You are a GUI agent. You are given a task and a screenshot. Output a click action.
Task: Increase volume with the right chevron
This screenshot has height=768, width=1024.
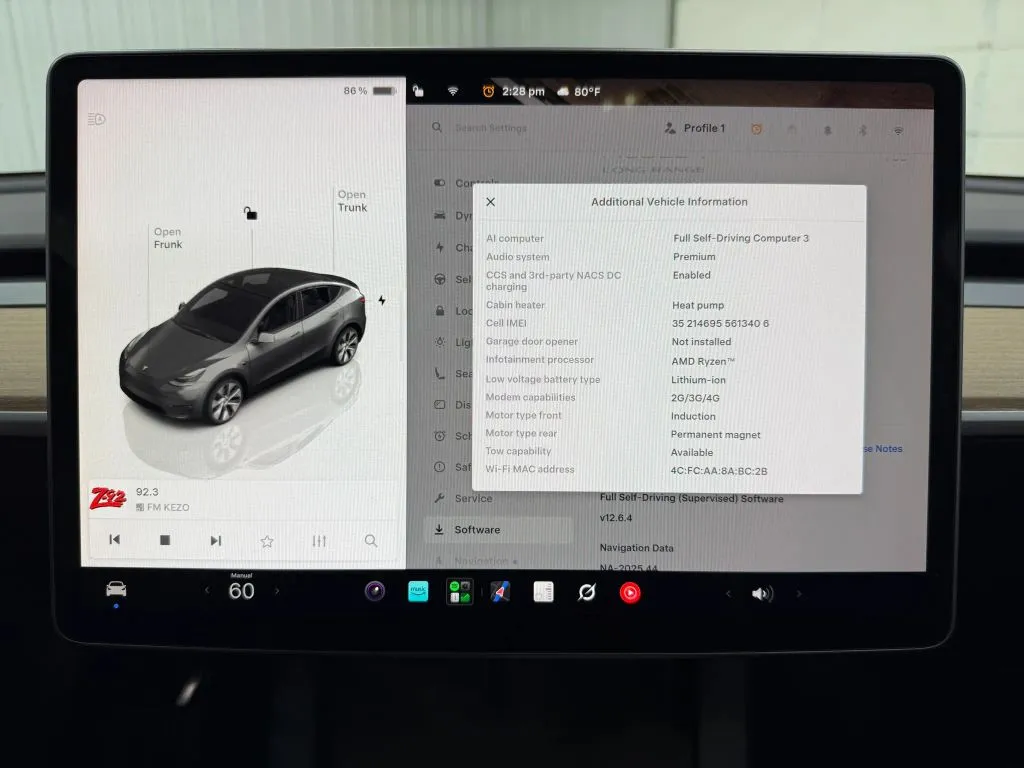(x=798, y=594)
